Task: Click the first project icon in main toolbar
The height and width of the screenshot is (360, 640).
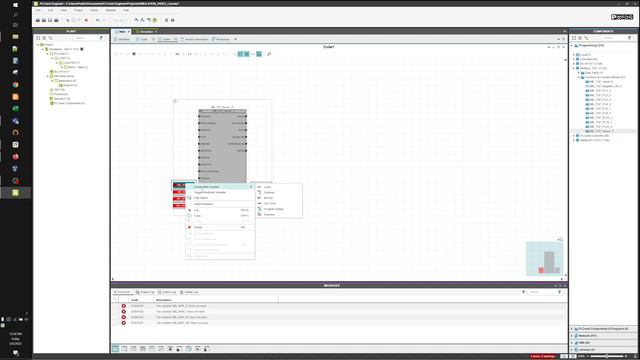Action: [38, 20]
